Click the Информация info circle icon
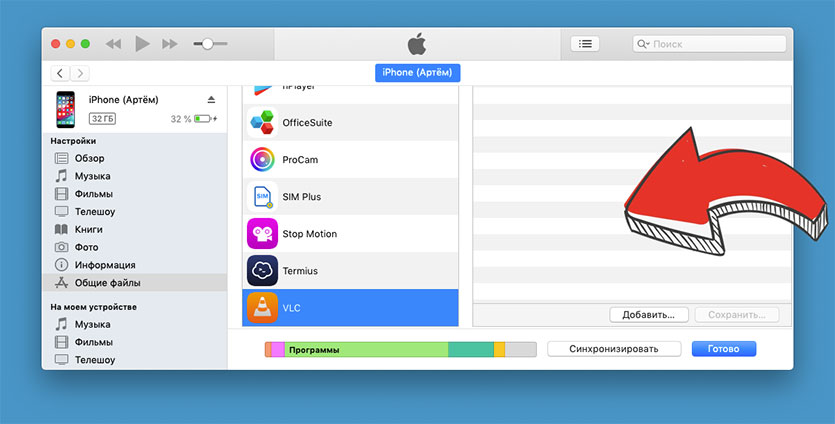835x424 pixels. coord(62,265)
